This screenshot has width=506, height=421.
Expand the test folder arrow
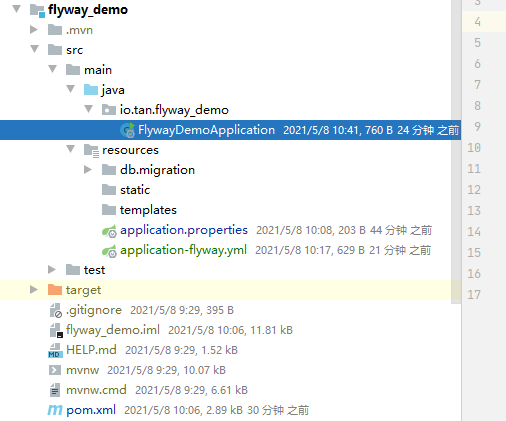pos(52,269)
